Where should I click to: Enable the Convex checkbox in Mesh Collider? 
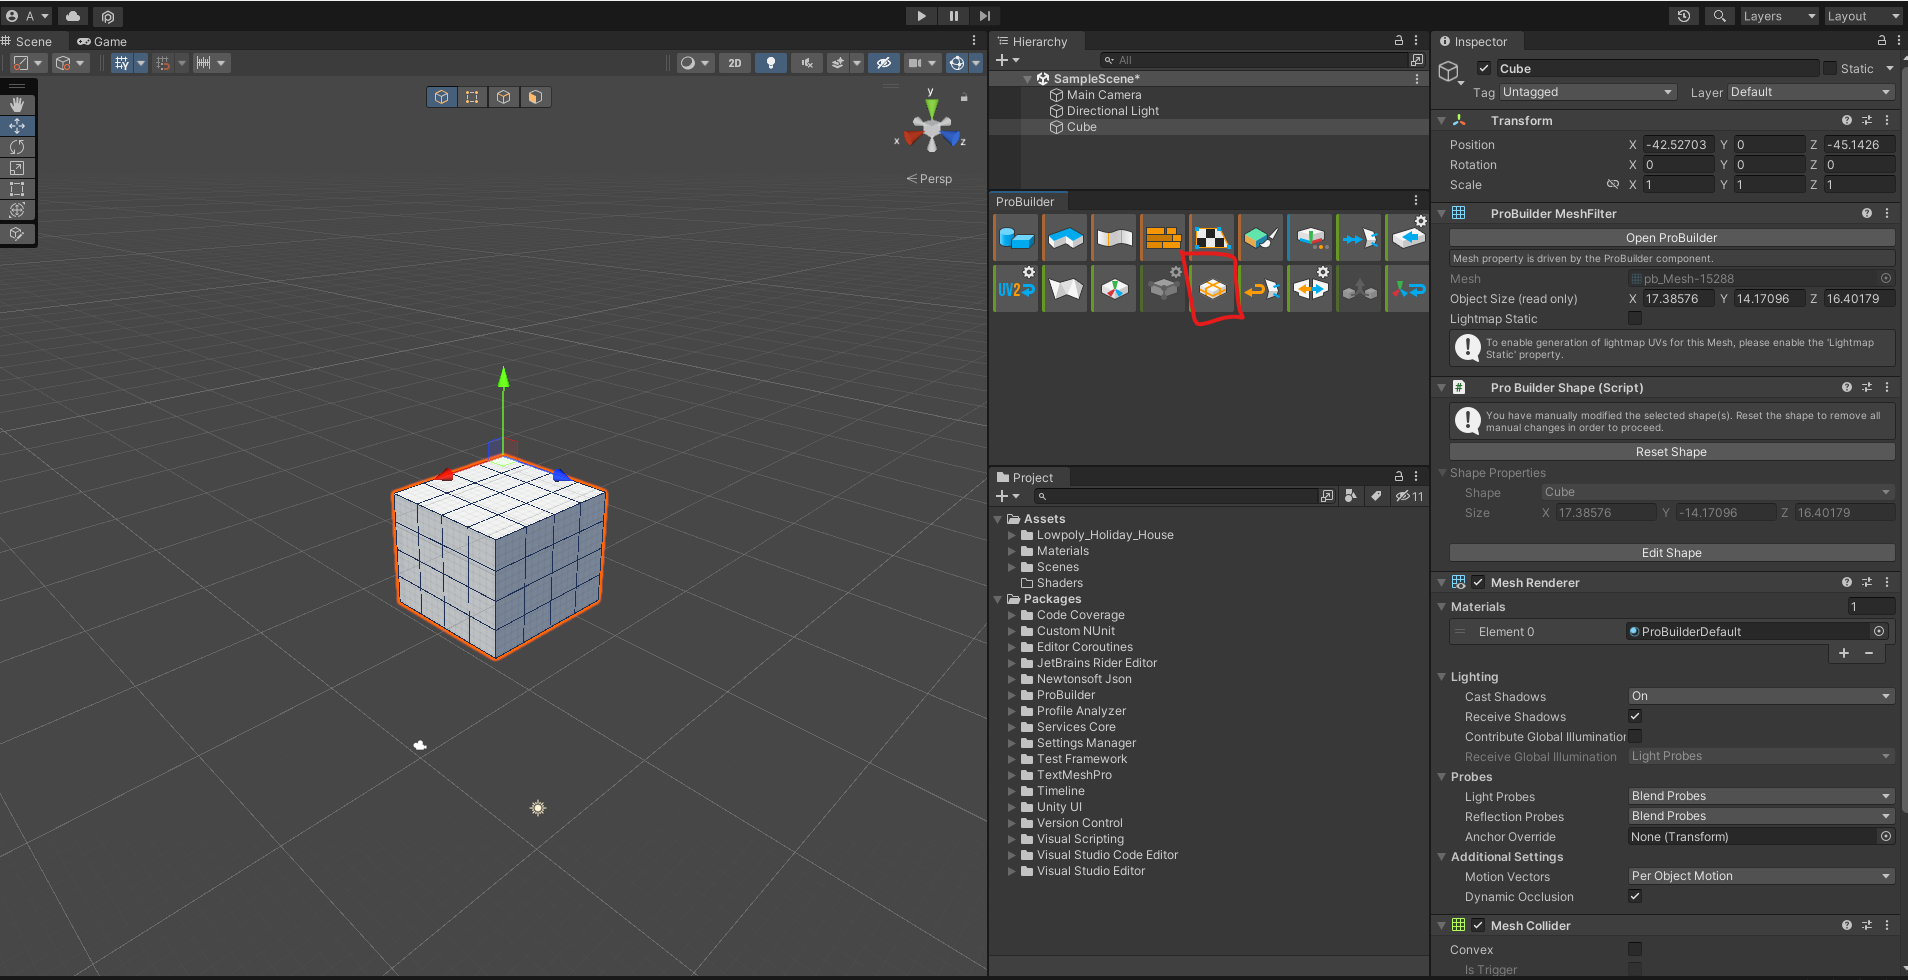tap(1635, 949)
